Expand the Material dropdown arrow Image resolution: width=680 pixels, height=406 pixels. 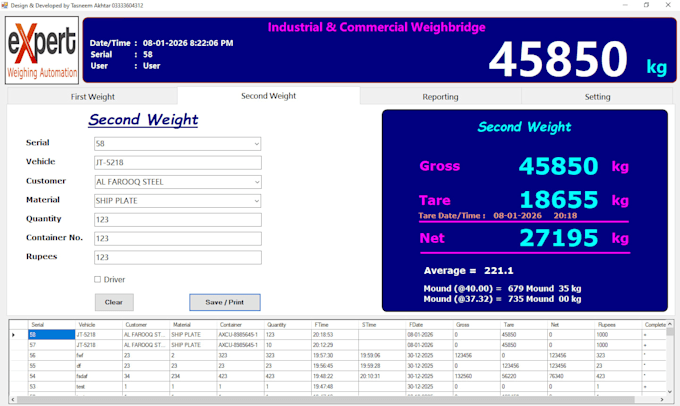[256, 201]
